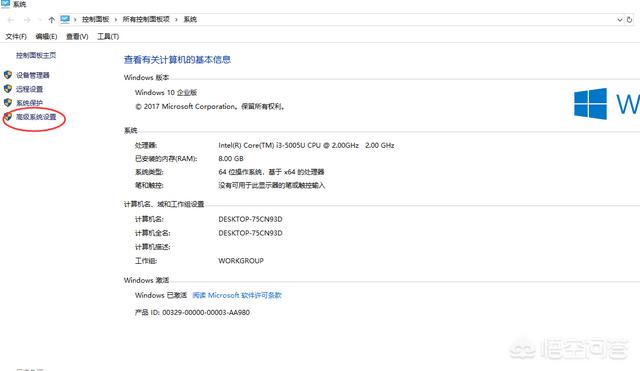The height and width of the screenshot is (371, 640).
Task: Click the computer icon in address bar
Action: click(x=65, y=19)
